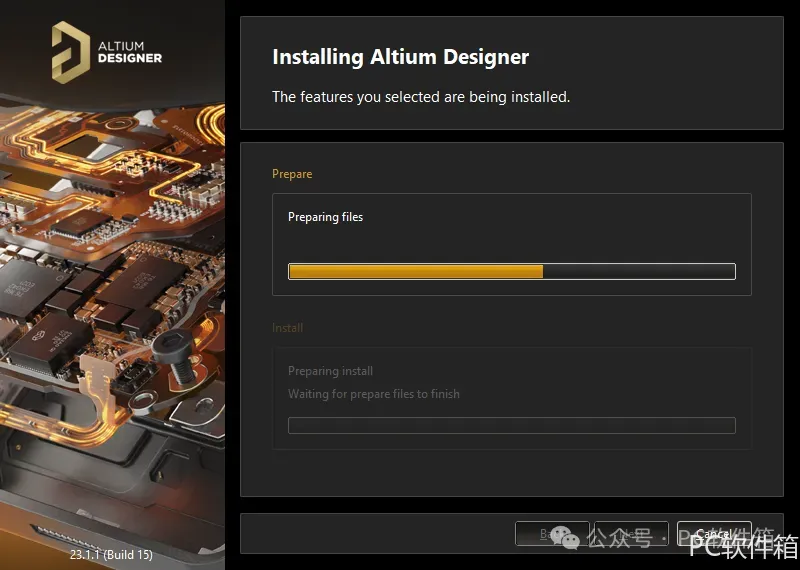The image size is (800, 570).
Task: Click the version text "23.1.1 (Build 15)"
Action: (111, 555)
